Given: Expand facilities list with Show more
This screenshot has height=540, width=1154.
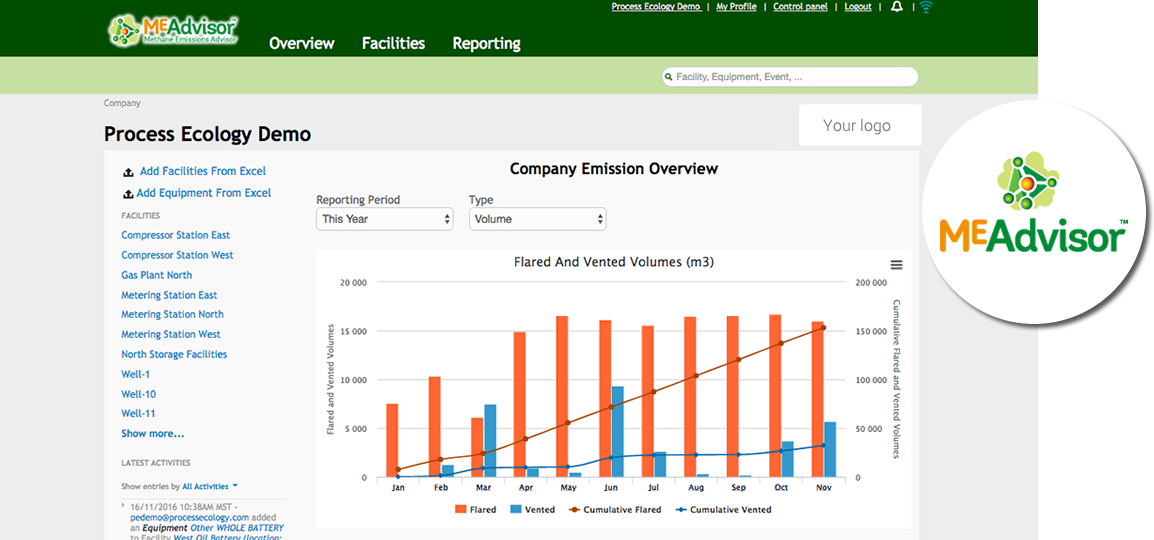Looking at the screenshot, I should pos(153,434).
